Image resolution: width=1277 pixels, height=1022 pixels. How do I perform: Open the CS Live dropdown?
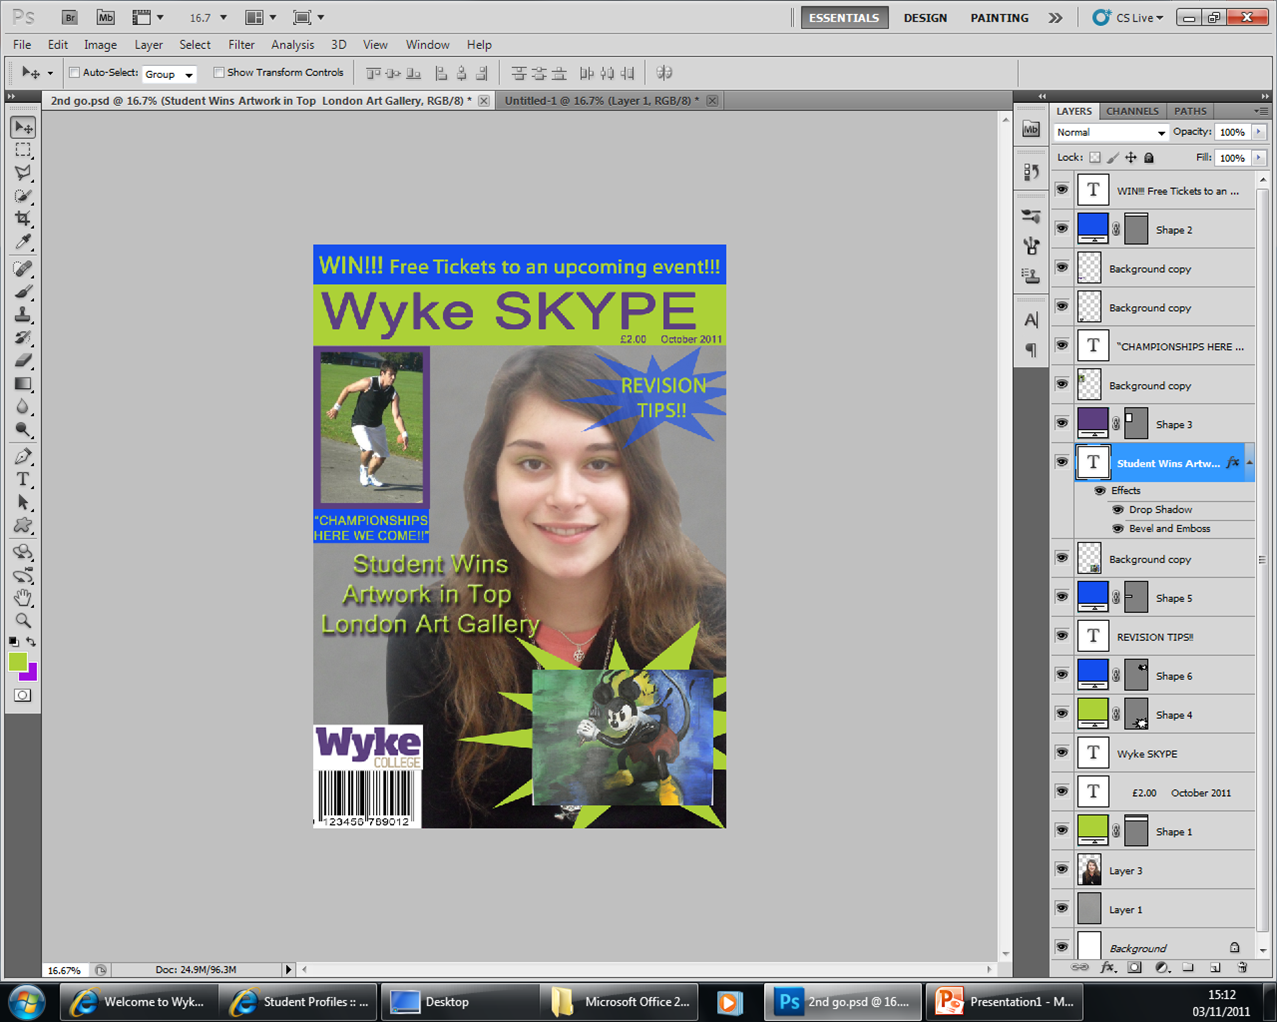(x=1128, y=18)
